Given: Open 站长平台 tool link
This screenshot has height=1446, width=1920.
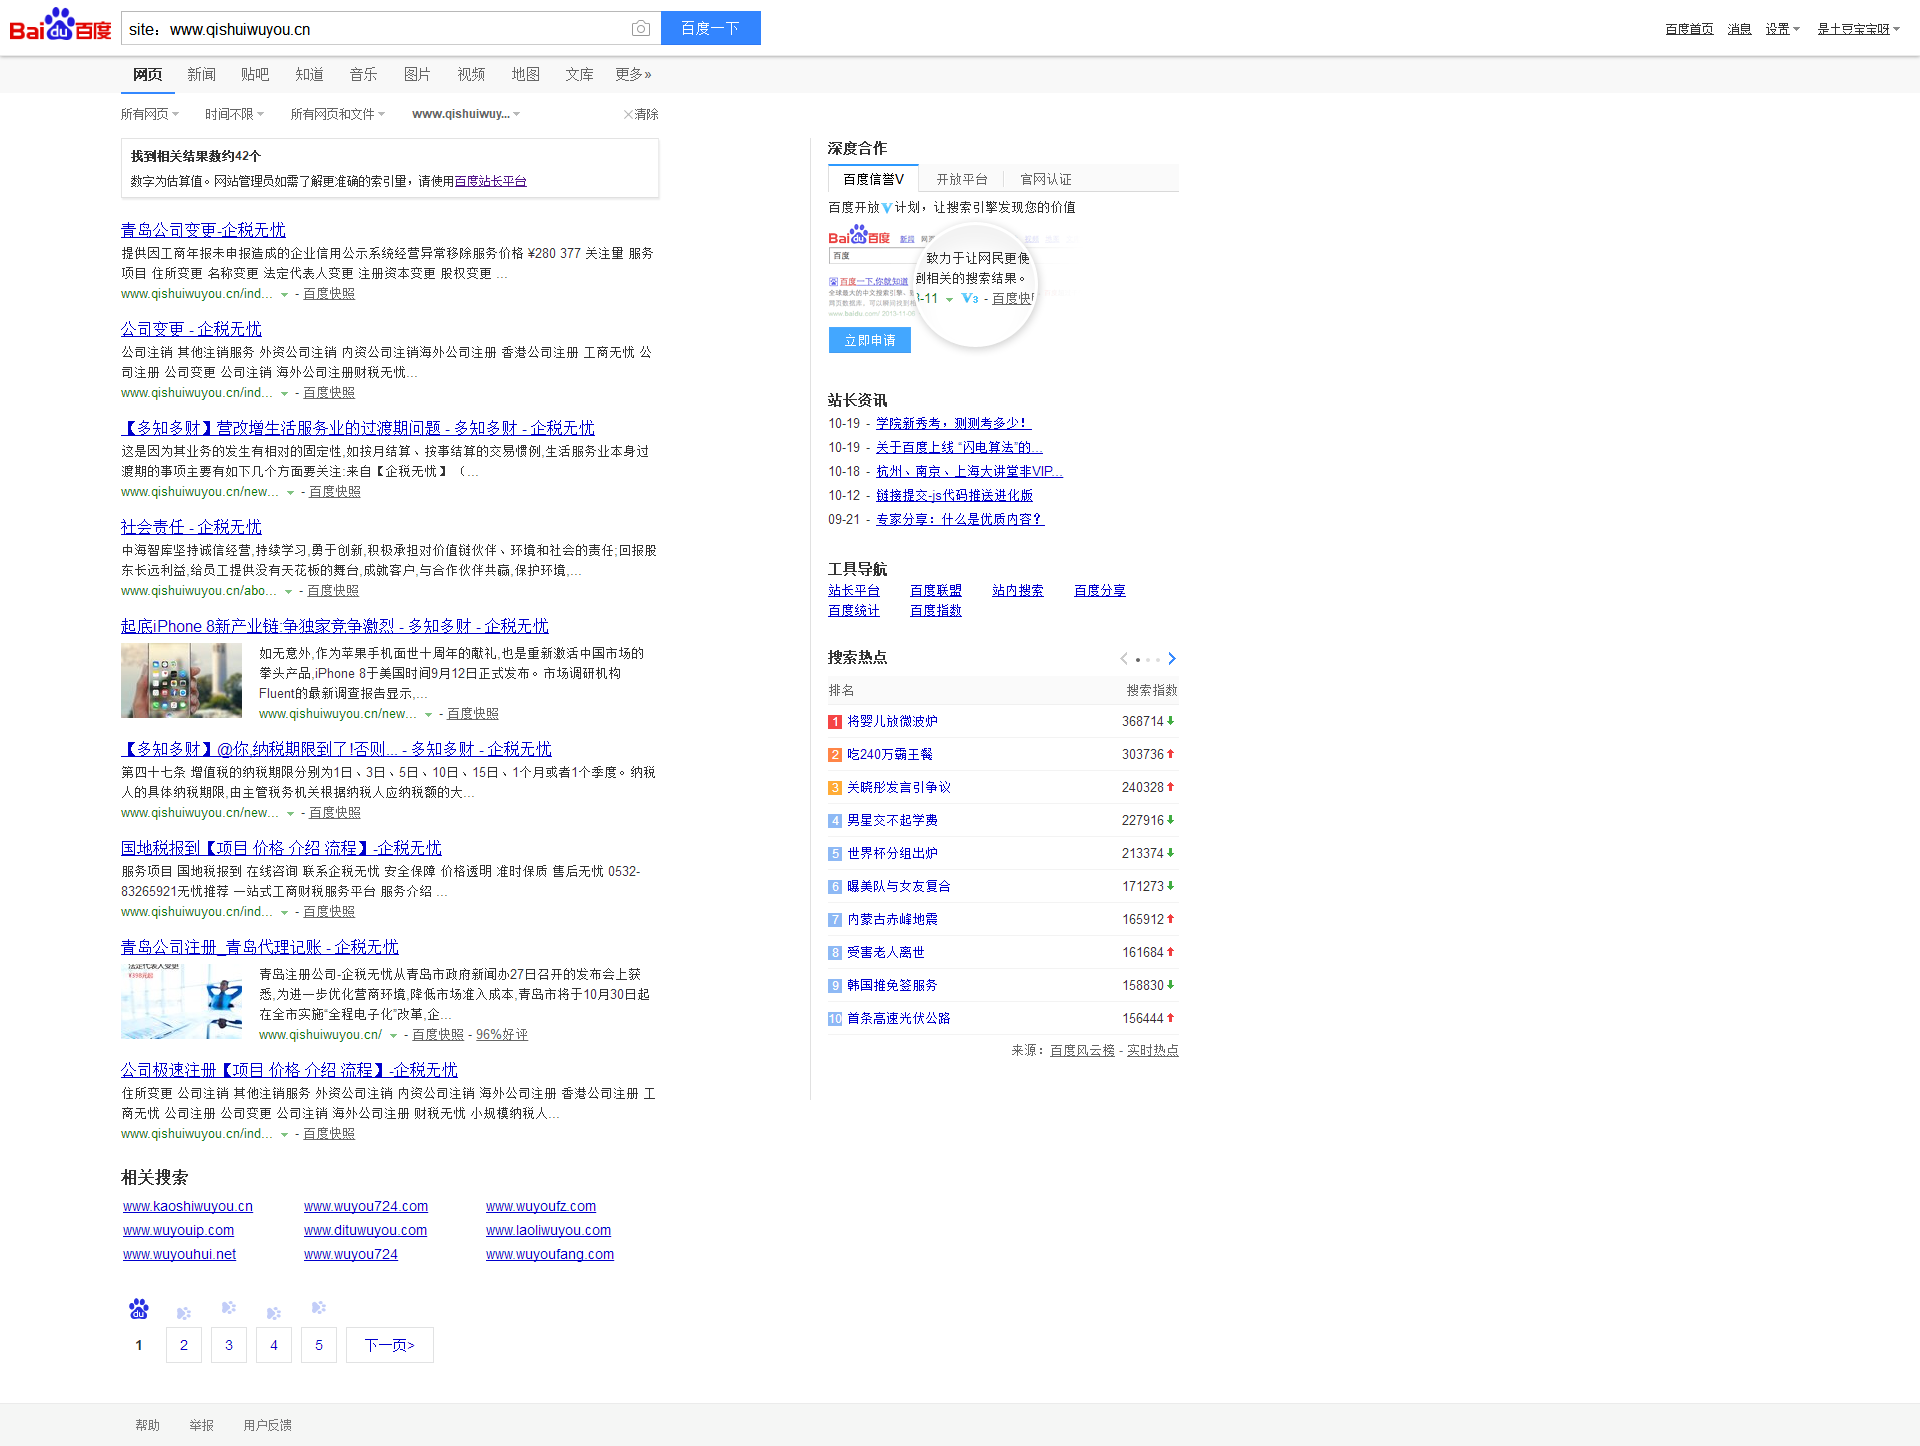Looking at the screenshot, I should click(854, 592).
